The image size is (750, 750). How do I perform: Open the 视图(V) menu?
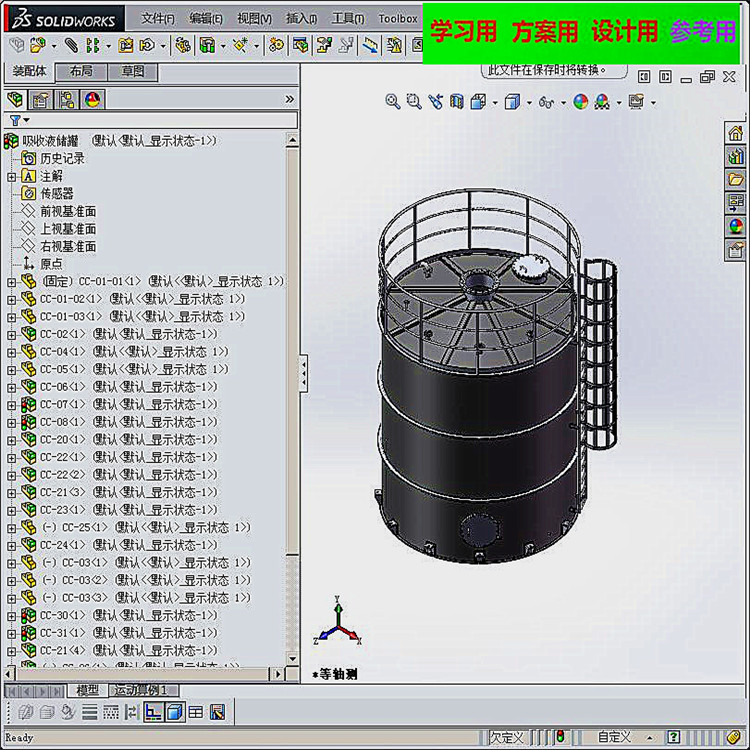point(254,19)
